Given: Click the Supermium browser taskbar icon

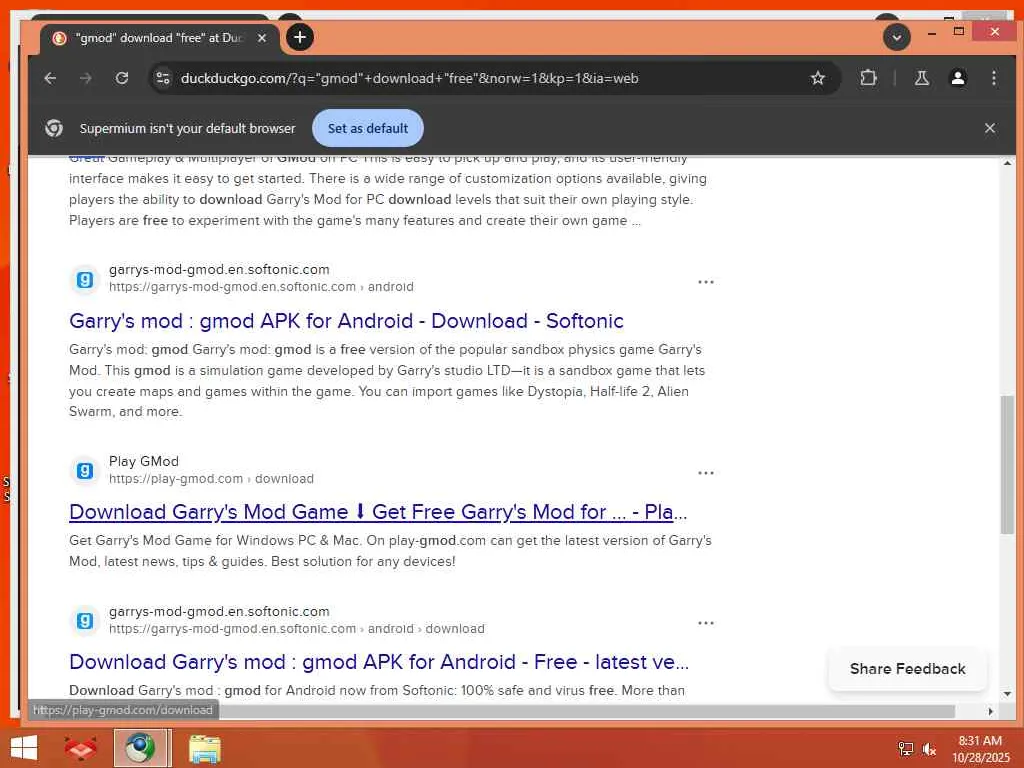Looking at the screenshot, I should (141, 748).
